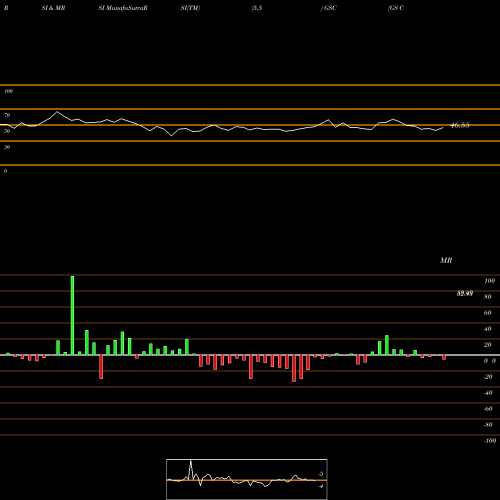Click the 100 label on MR axis
The image size is (500, 500).
click(x=489, y=281)
